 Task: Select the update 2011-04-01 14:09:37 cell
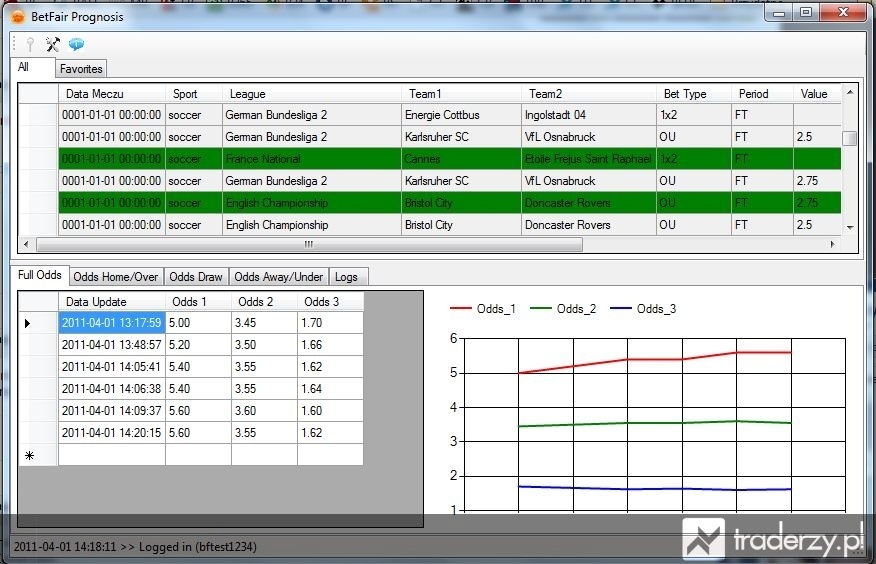coord(112,411)
